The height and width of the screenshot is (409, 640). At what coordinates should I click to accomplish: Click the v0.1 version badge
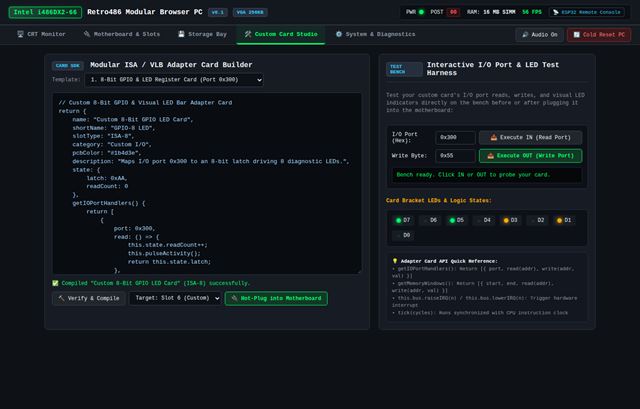pyautogui.click(x=218, y=12)
